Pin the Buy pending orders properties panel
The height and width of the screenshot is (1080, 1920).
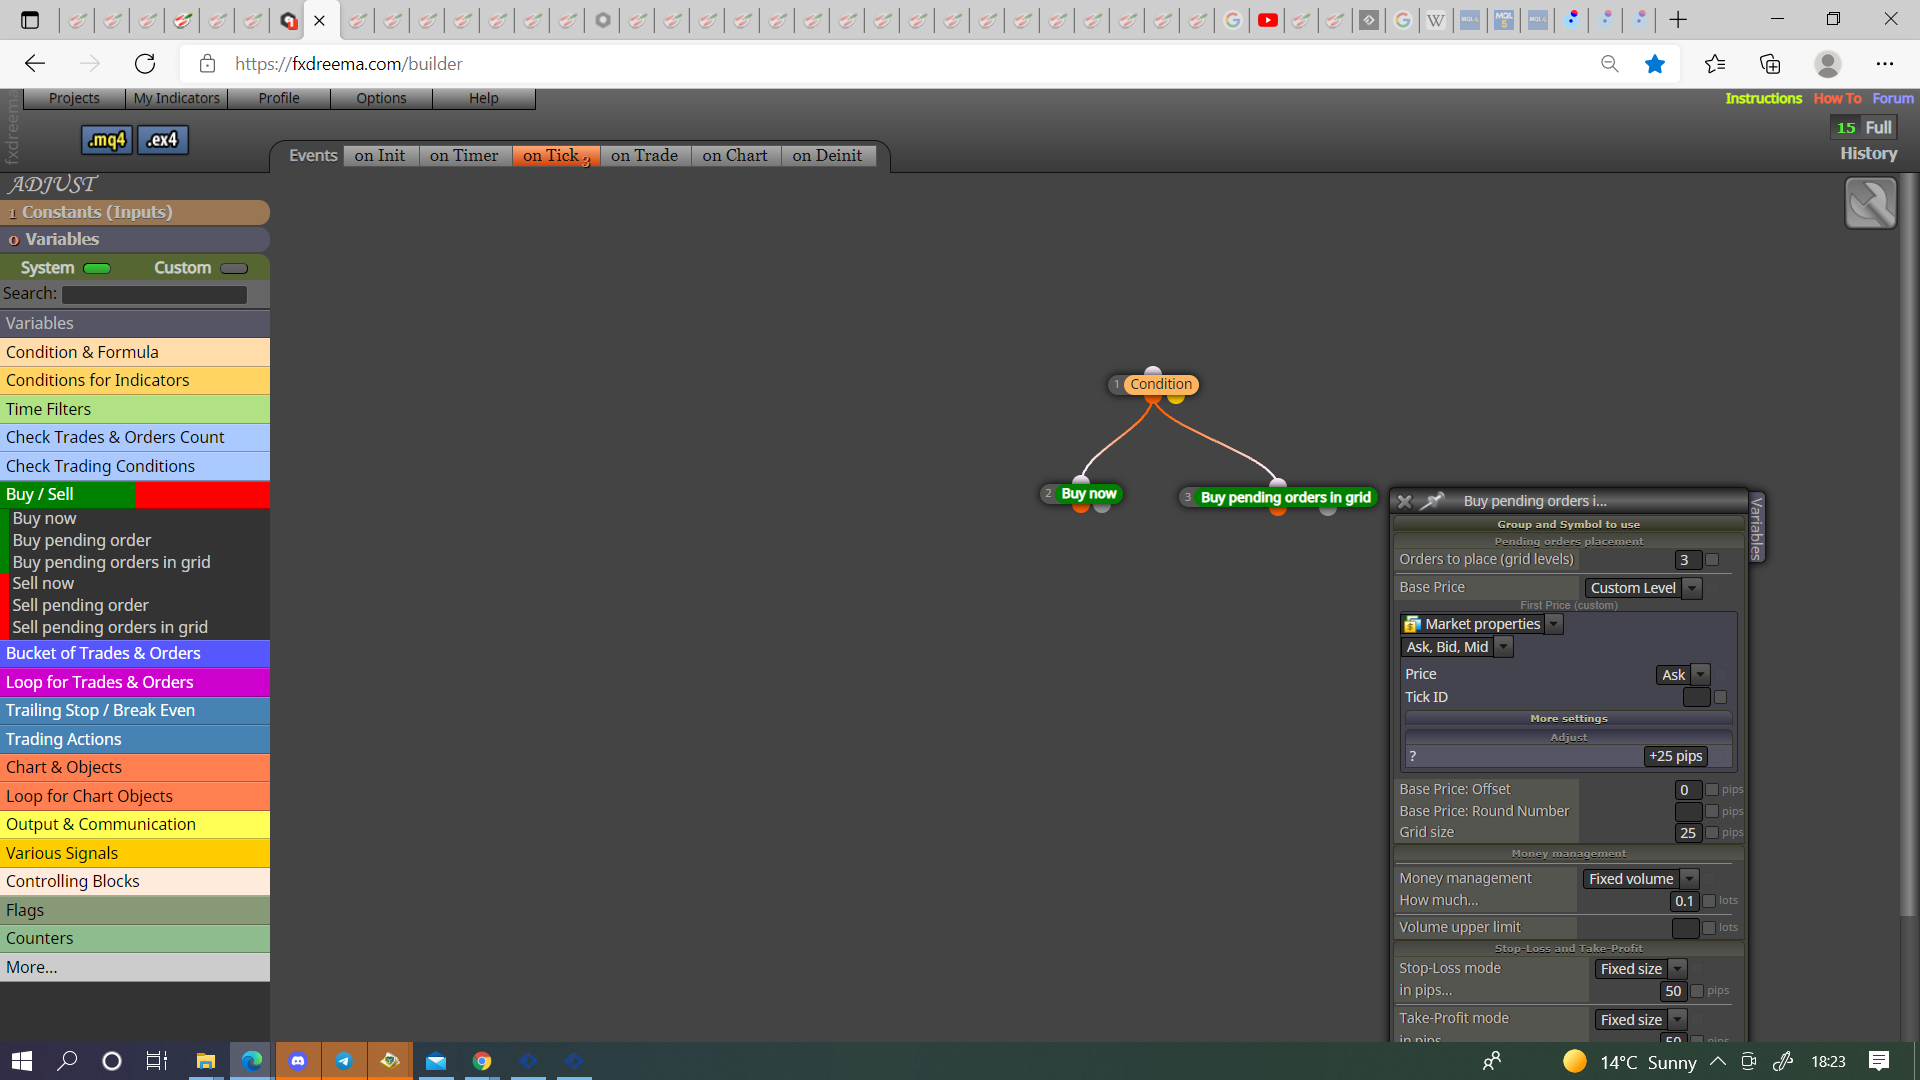[1433, 501]
